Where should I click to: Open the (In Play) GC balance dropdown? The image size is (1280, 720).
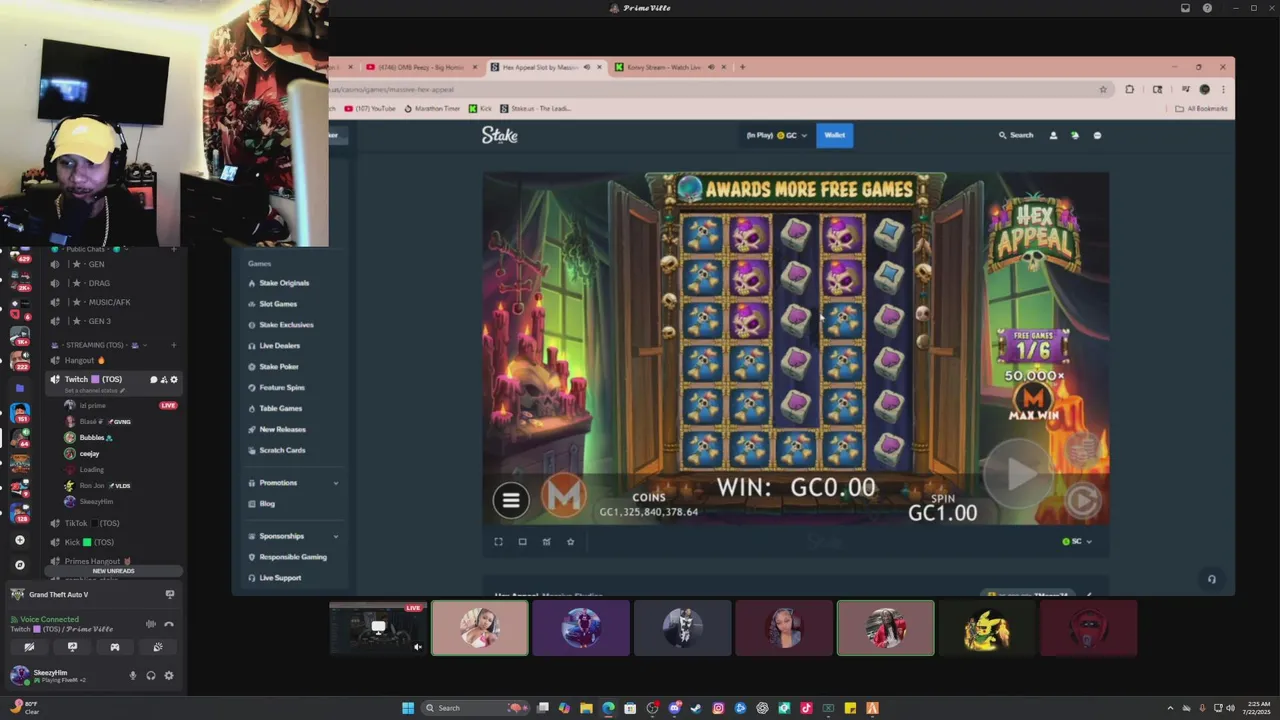pyautogui.click(x=776, y=135)
